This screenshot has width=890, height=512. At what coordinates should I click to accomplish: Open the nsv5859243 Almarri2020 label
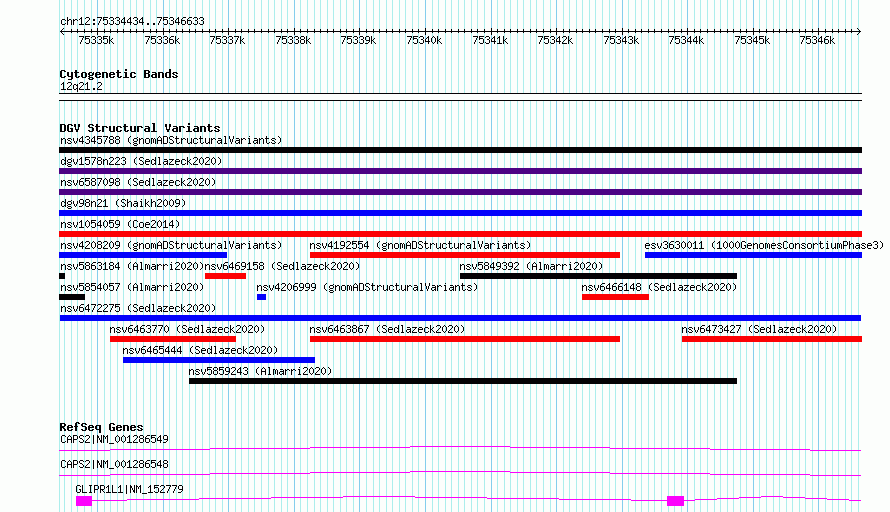coord(260,371)
